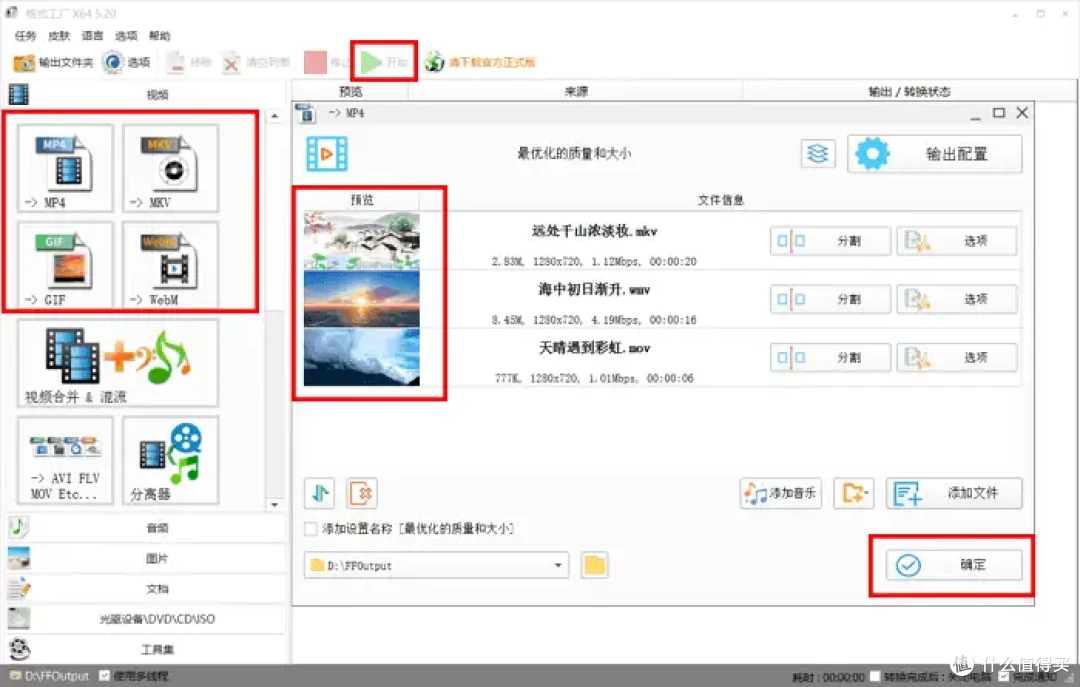This screenshot has height=687, width=1080.
Task: Open 选项 for 海中初日渐升.wmv
Action: (957, 300)
